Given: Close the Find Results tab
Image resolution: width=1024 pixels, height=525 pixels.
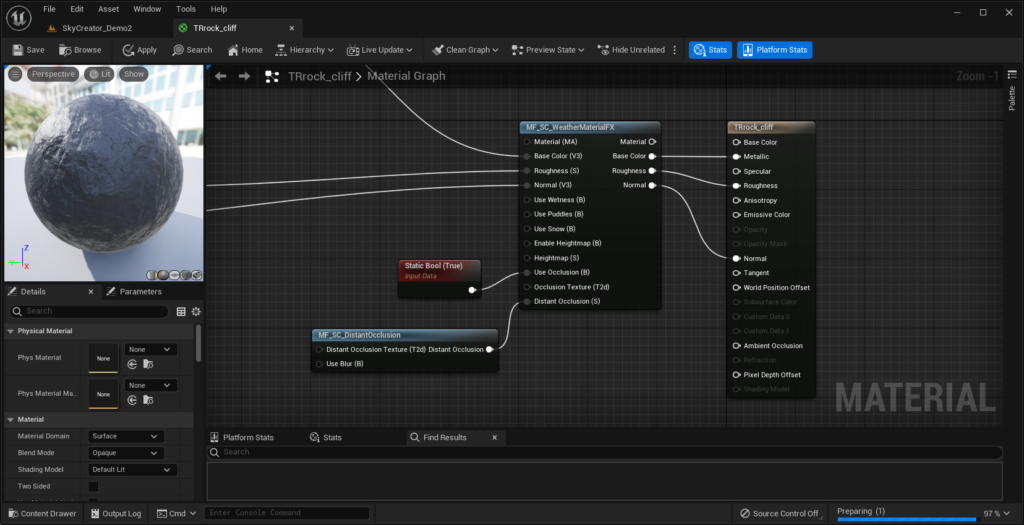Looking at the screenshot, I should (494, 438).
